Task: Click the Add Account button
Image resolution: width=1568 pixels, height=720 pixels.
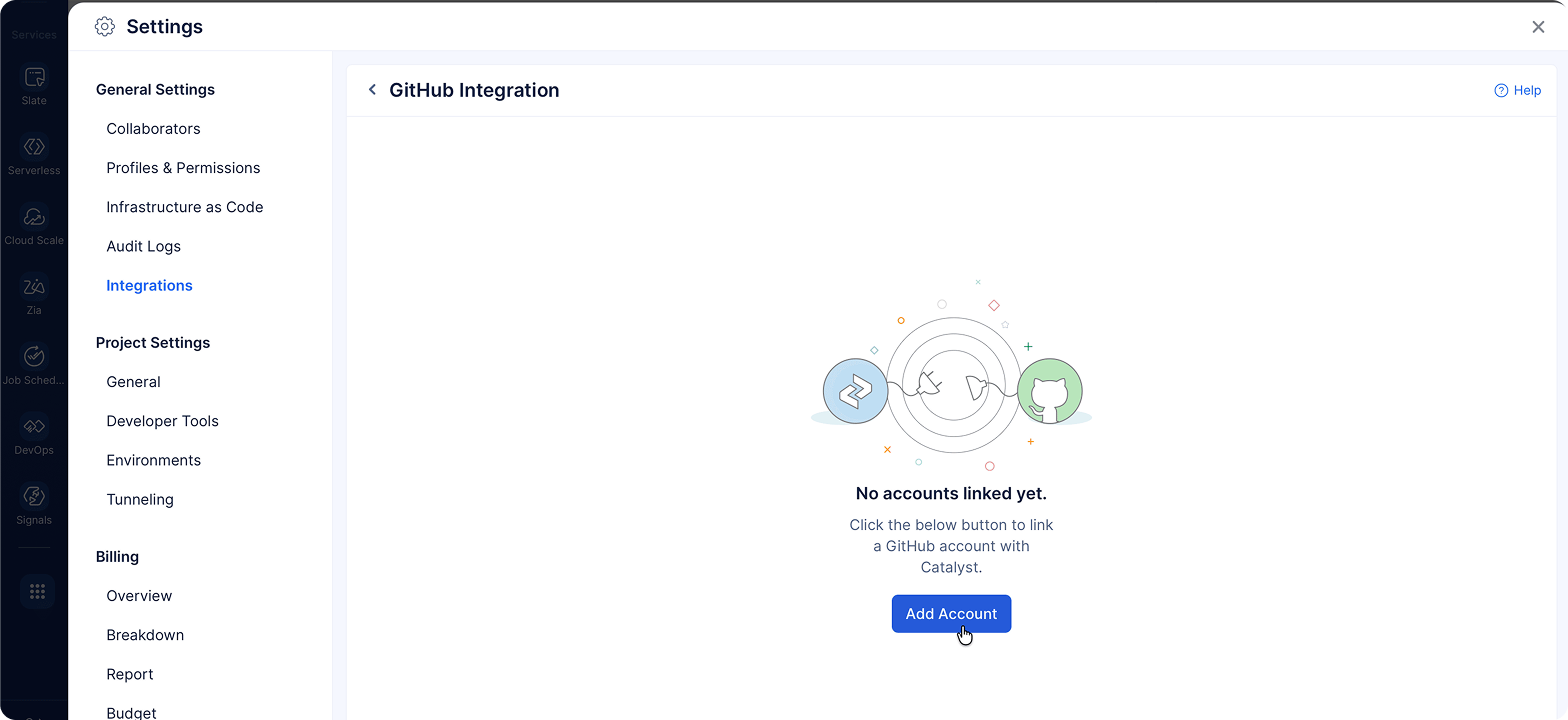Action: [951, 614]
